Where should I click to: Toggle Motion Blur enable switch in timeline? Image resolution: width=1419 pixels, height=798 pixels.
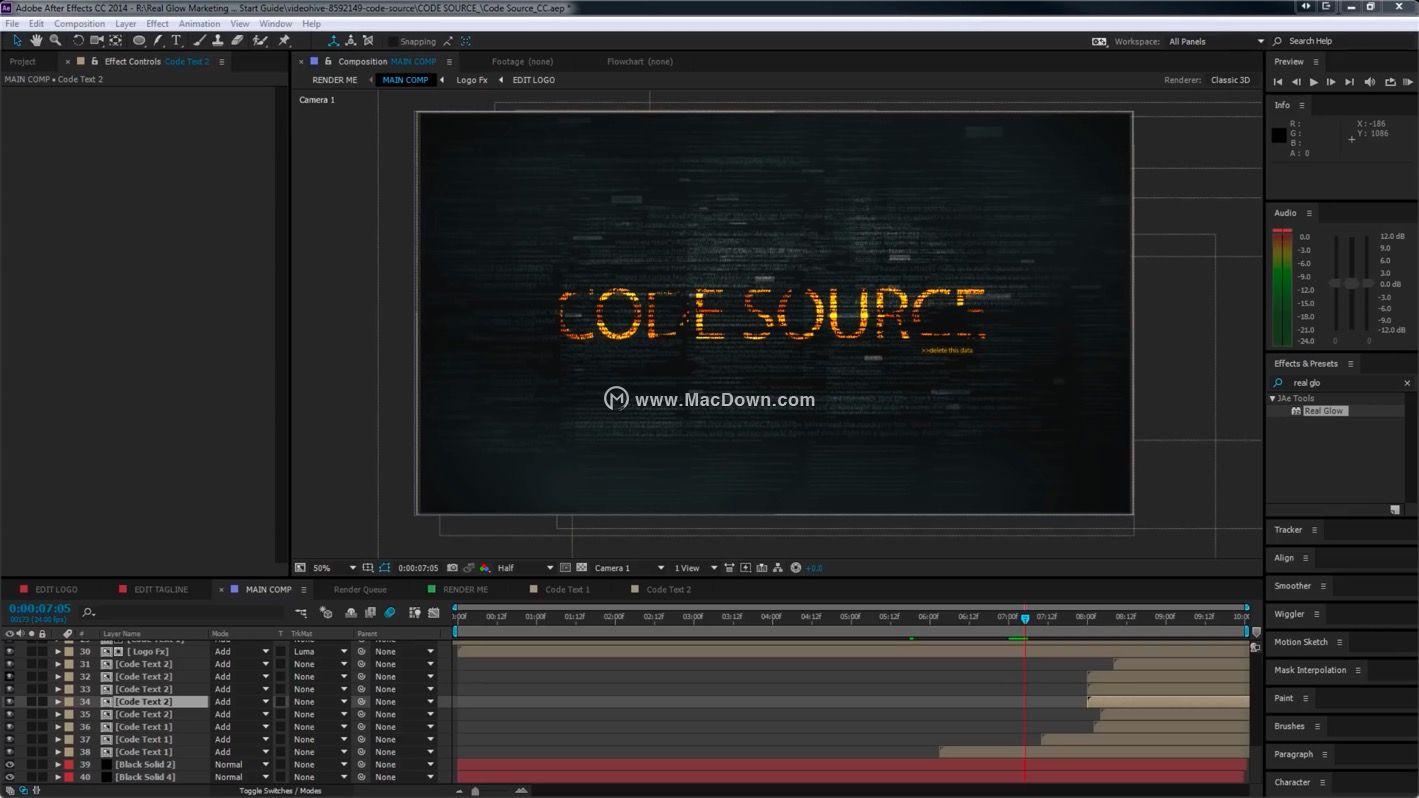click(390, 612)
